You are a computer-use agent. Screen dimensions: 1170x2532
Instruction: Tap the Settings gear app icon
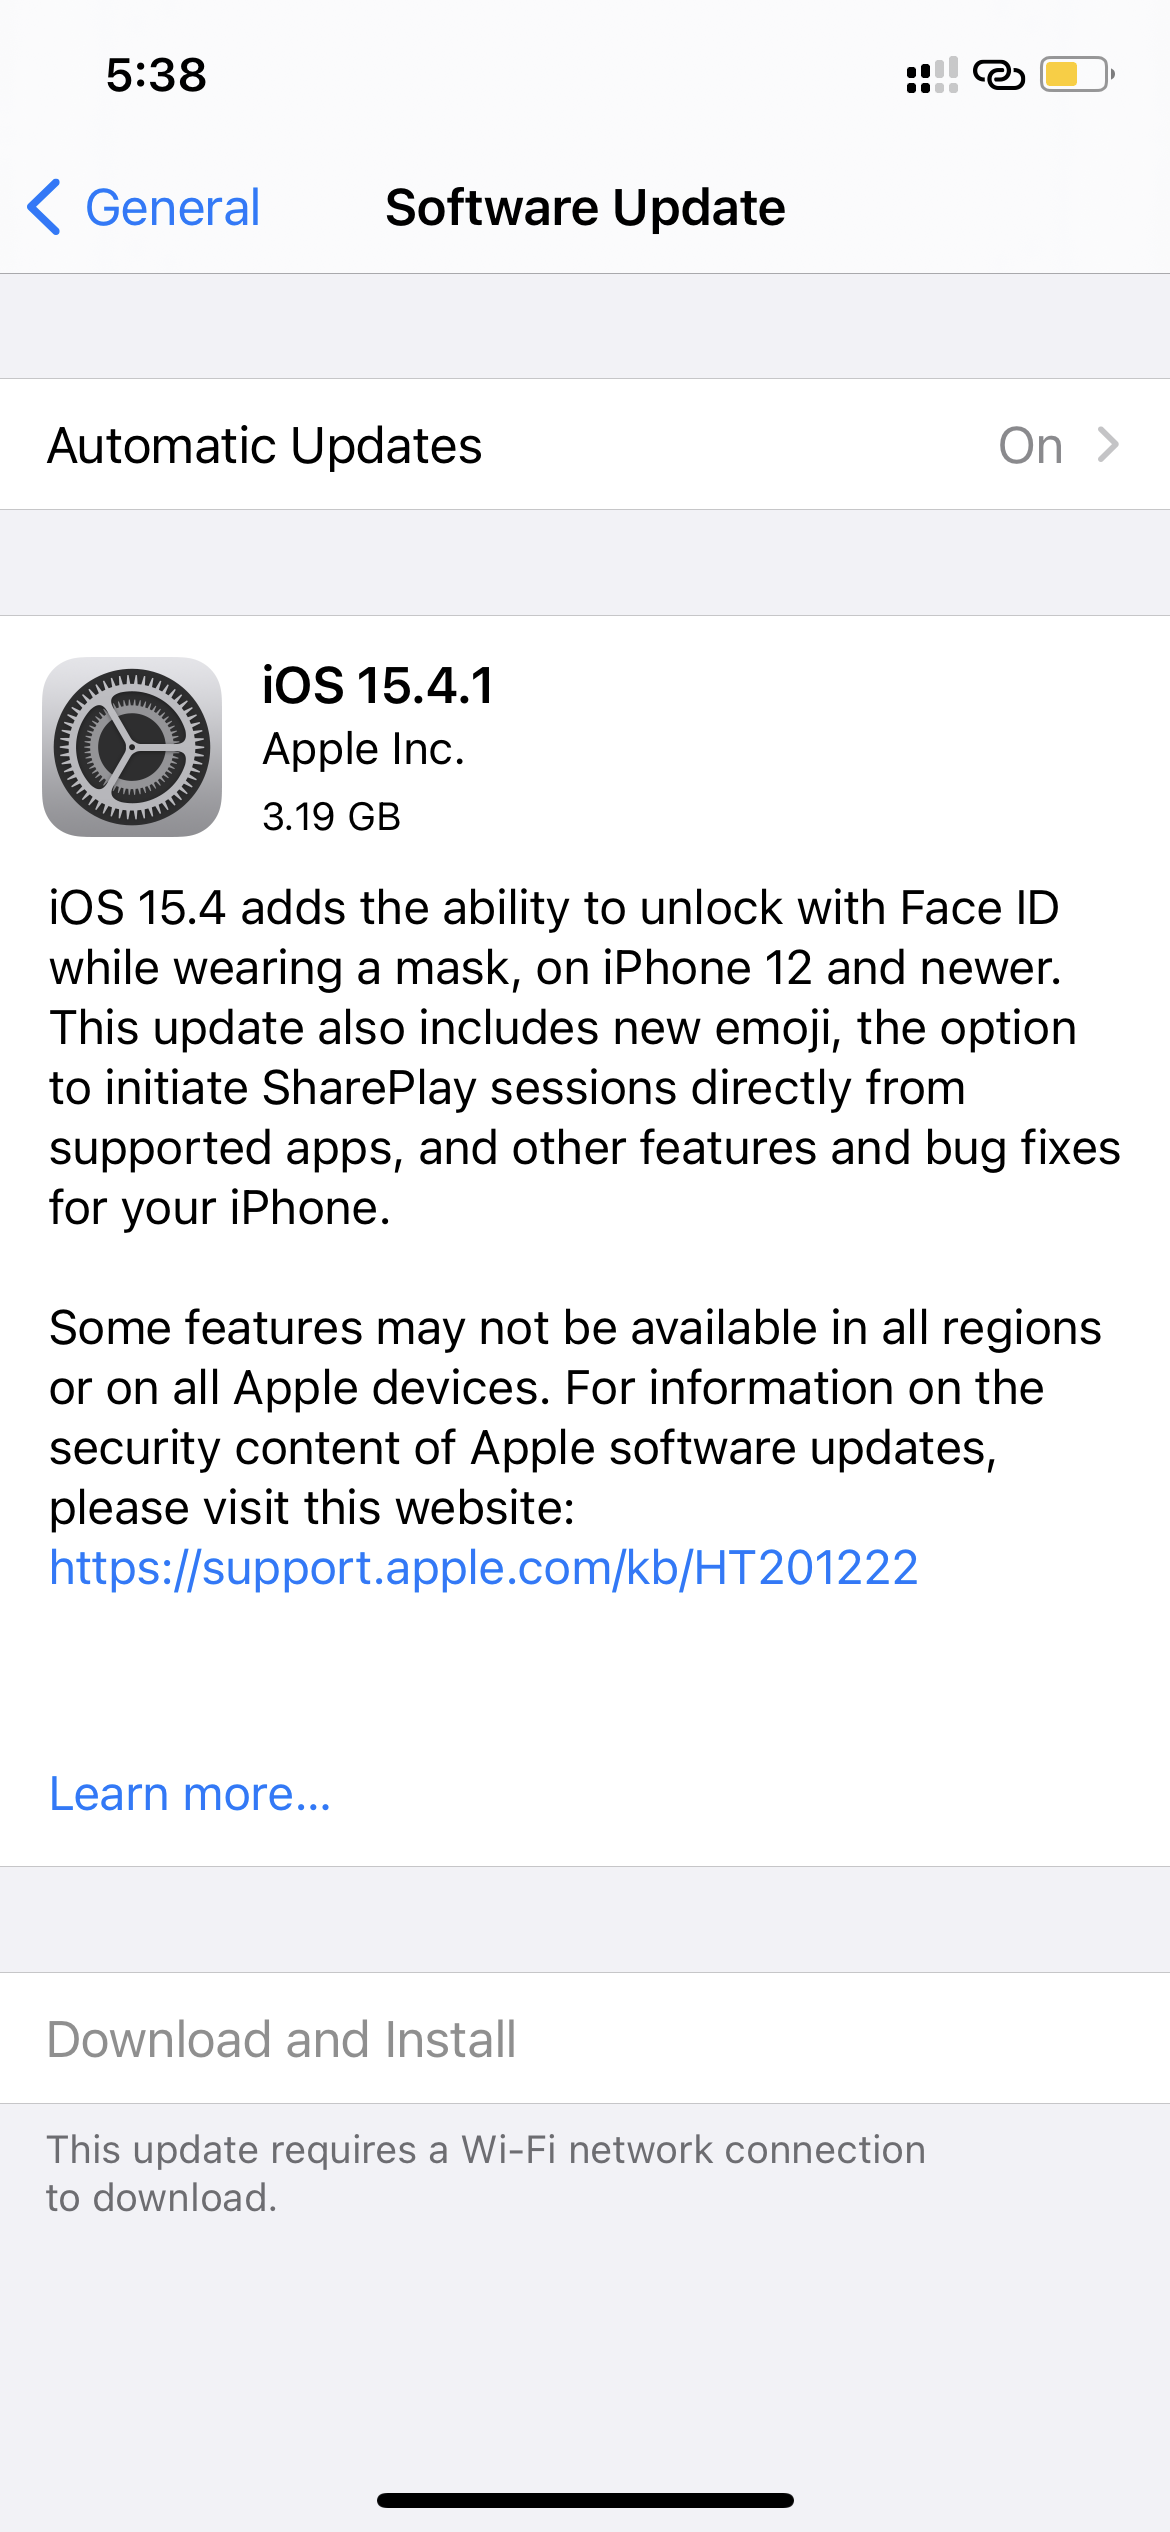click(132, 747)
